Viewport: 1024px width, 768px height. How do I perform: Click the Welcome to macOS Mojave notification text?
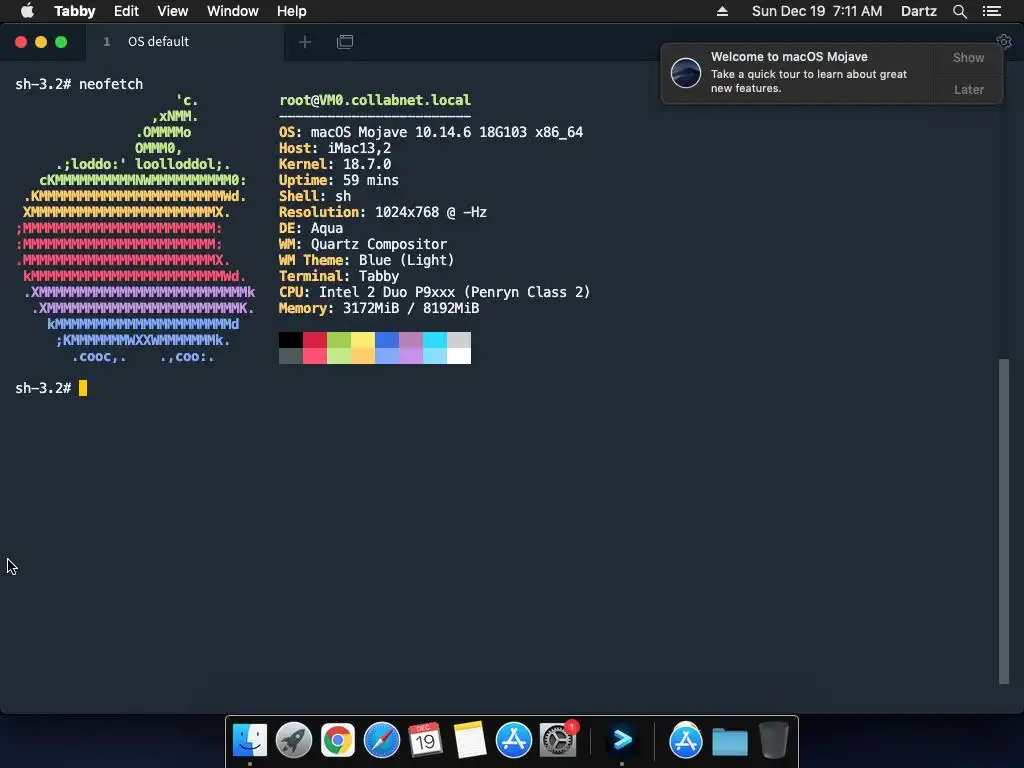point(789,57)
